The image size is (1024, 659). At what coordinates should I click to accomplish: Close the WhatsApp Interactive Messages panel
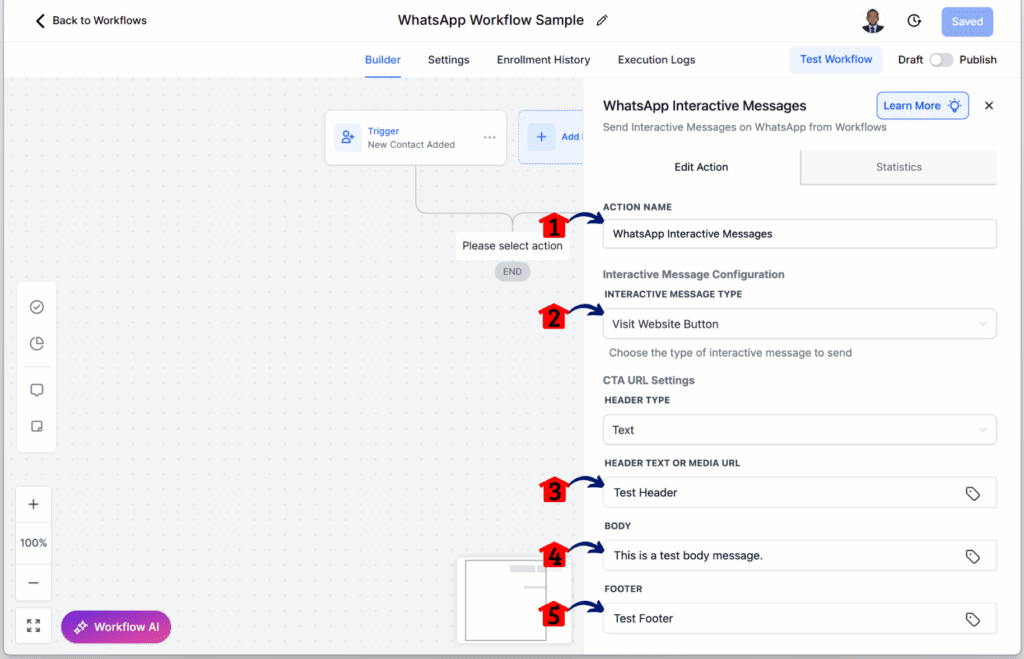(x=989, y=106)
